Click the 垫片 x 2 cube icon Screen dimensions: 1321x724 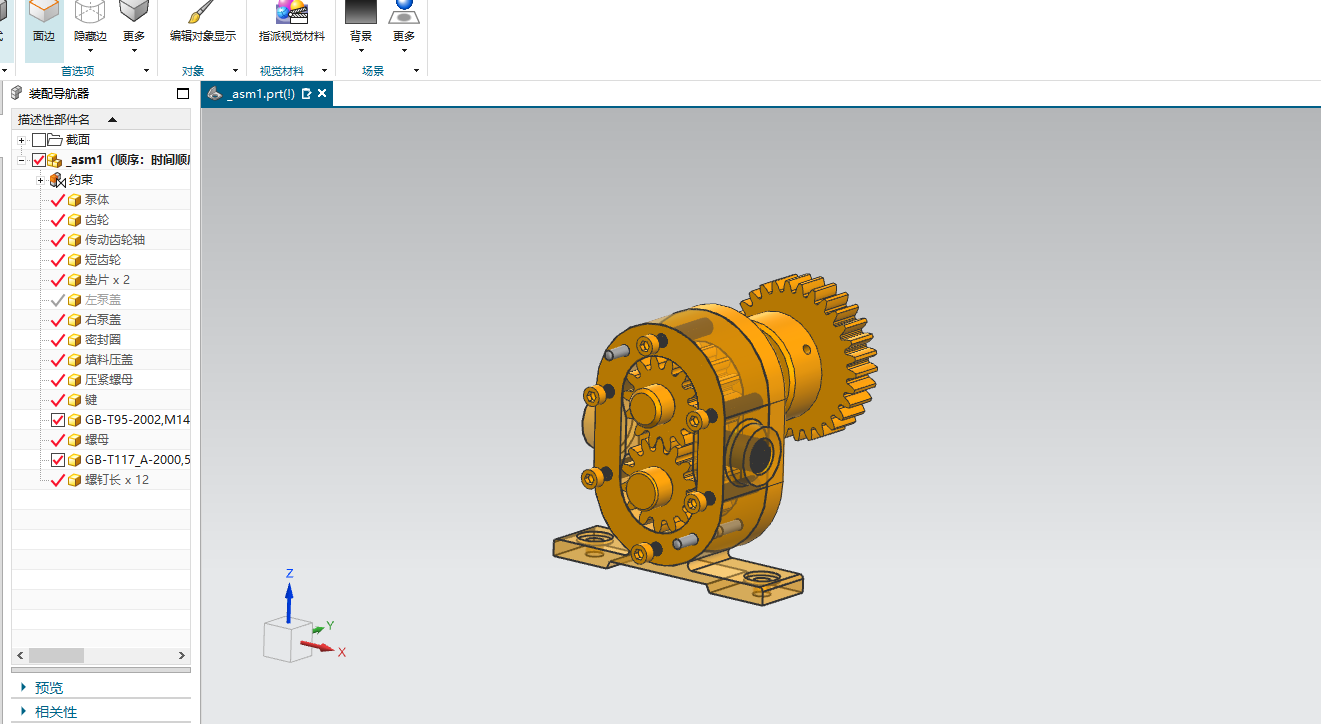tap(74, 280)
